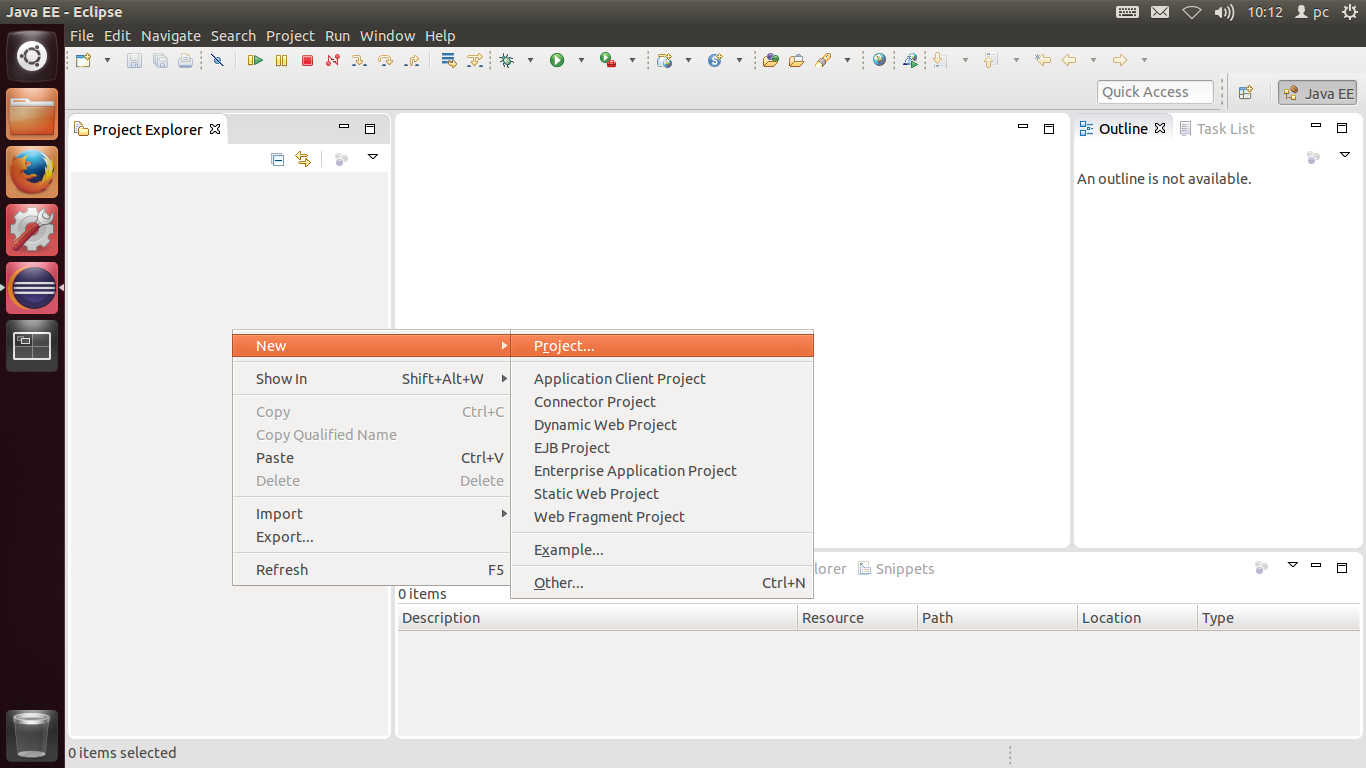Click the green Run button icon
The height and width of the screenshot is (768, 1366).
point(557,60)
